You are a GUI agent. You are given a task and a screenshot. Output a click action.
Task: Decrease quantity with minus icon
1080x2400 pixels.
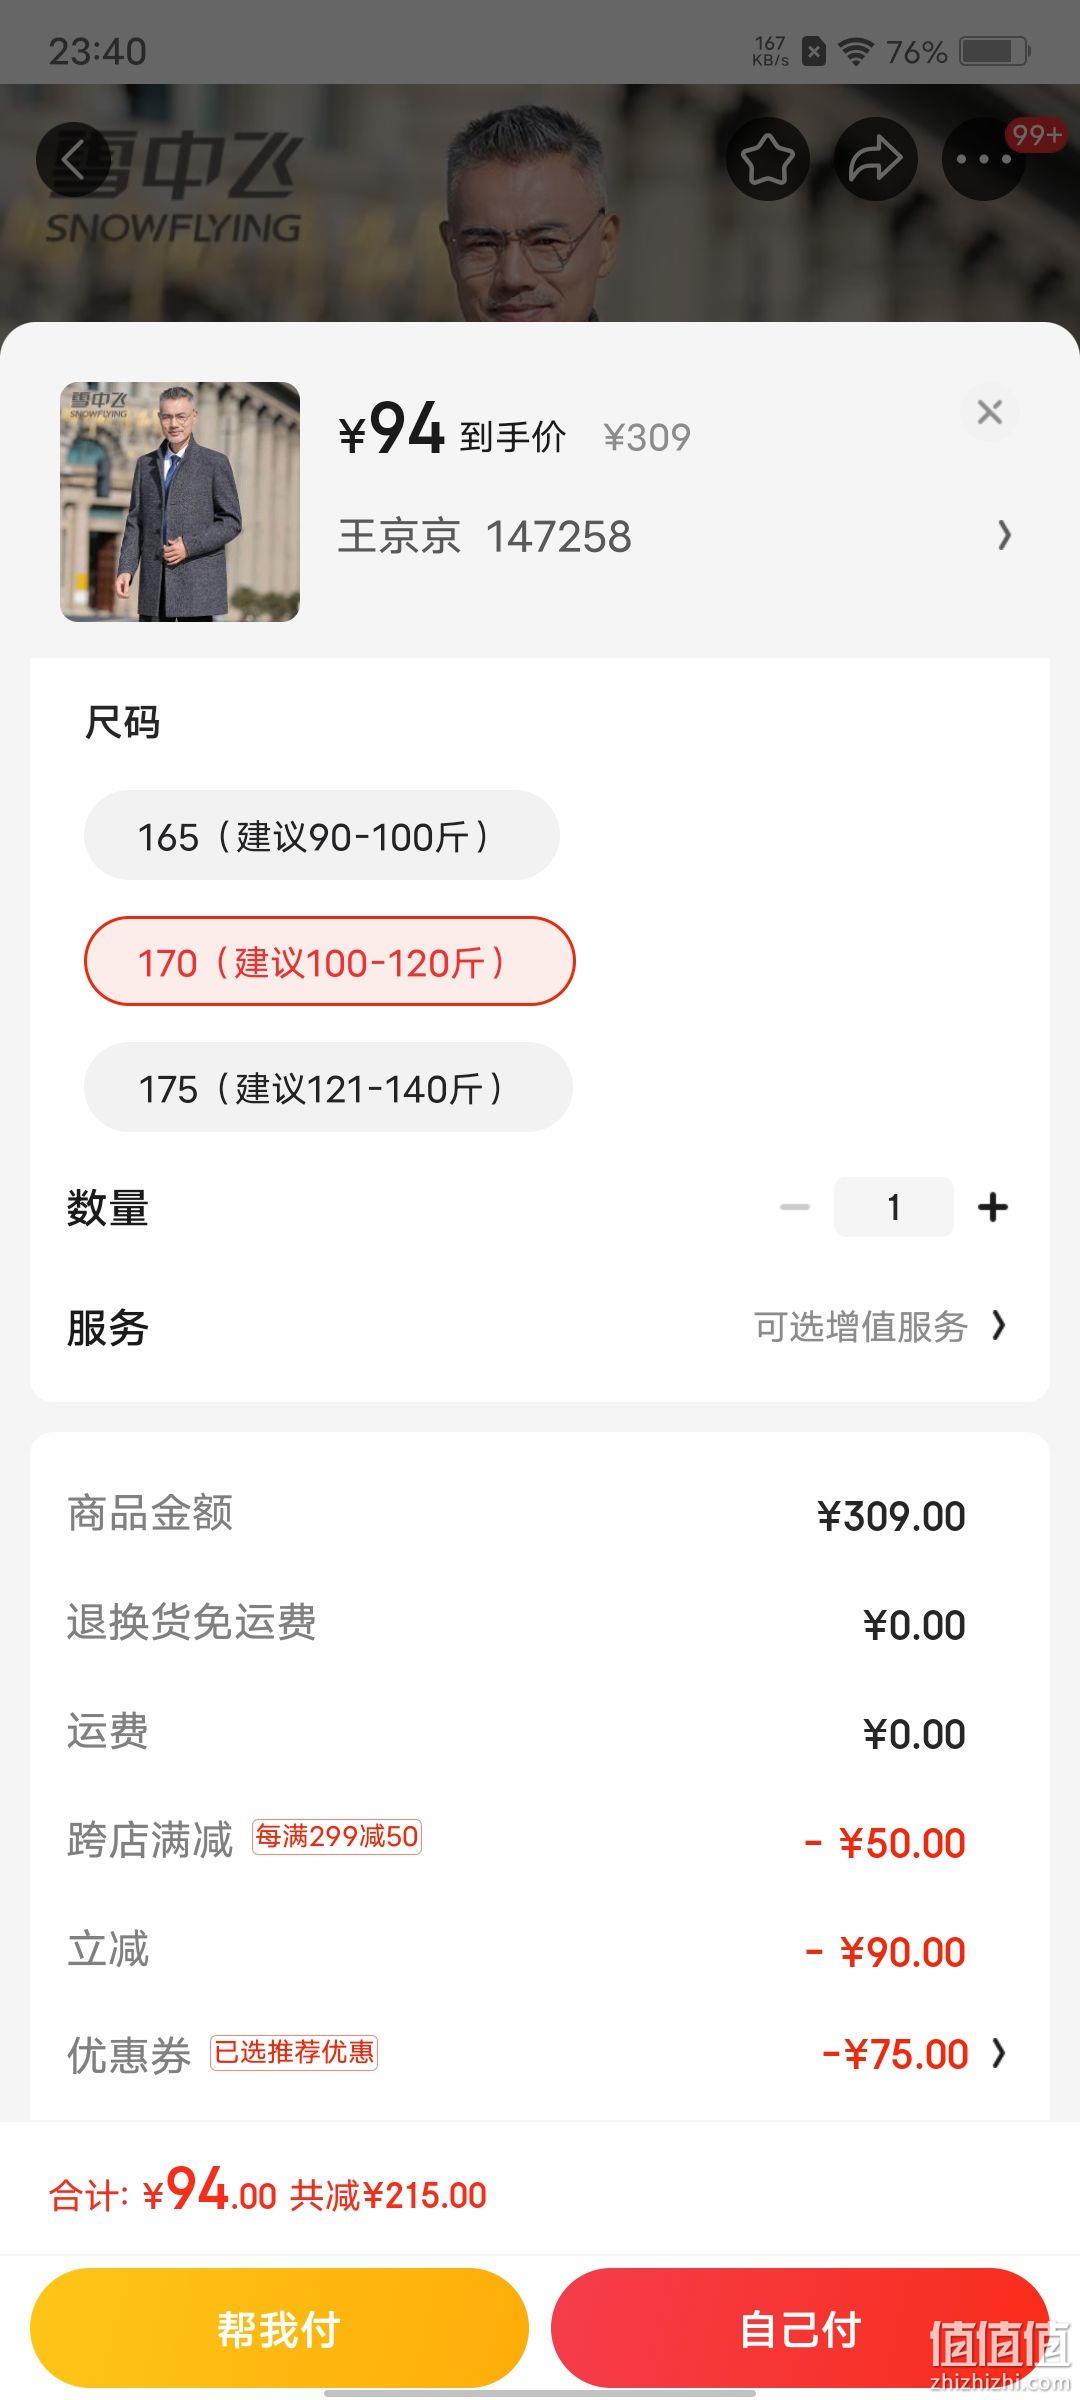click(795, 1207)
